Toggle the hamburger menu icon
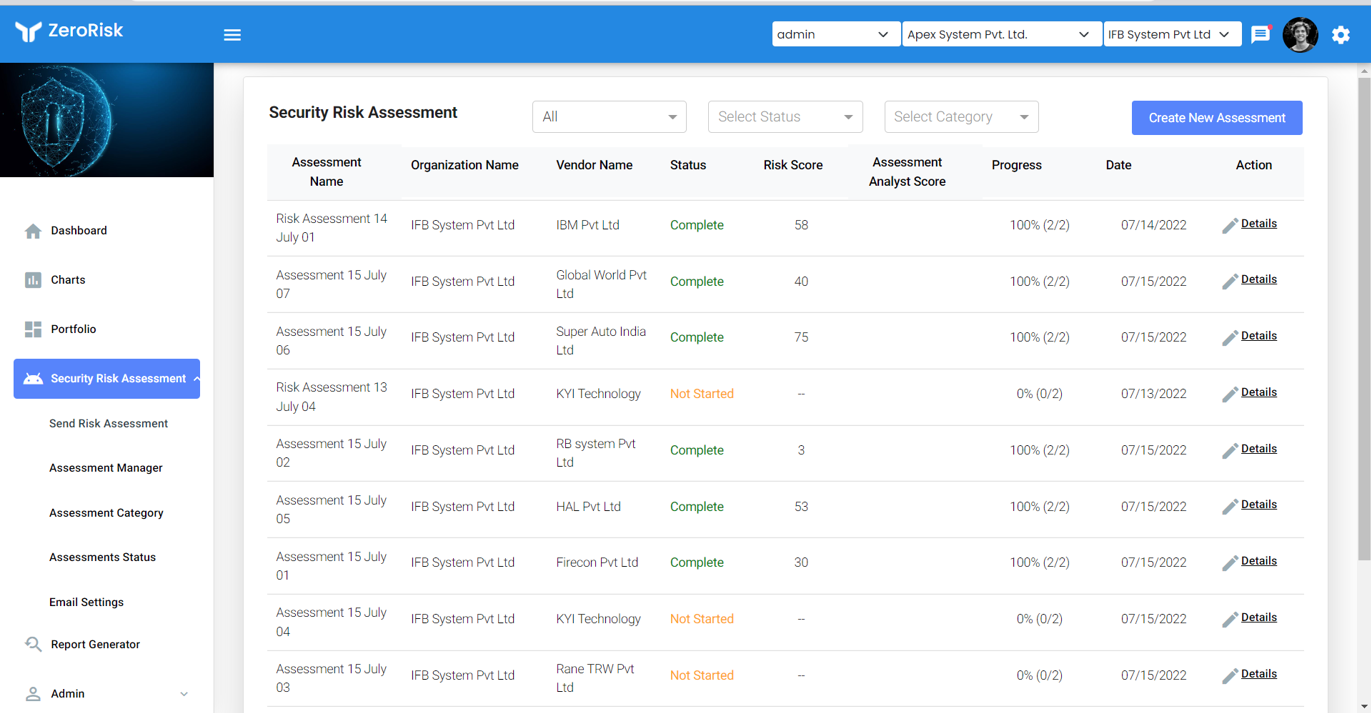The image size is (1371, 713). [x=232, y=35]
